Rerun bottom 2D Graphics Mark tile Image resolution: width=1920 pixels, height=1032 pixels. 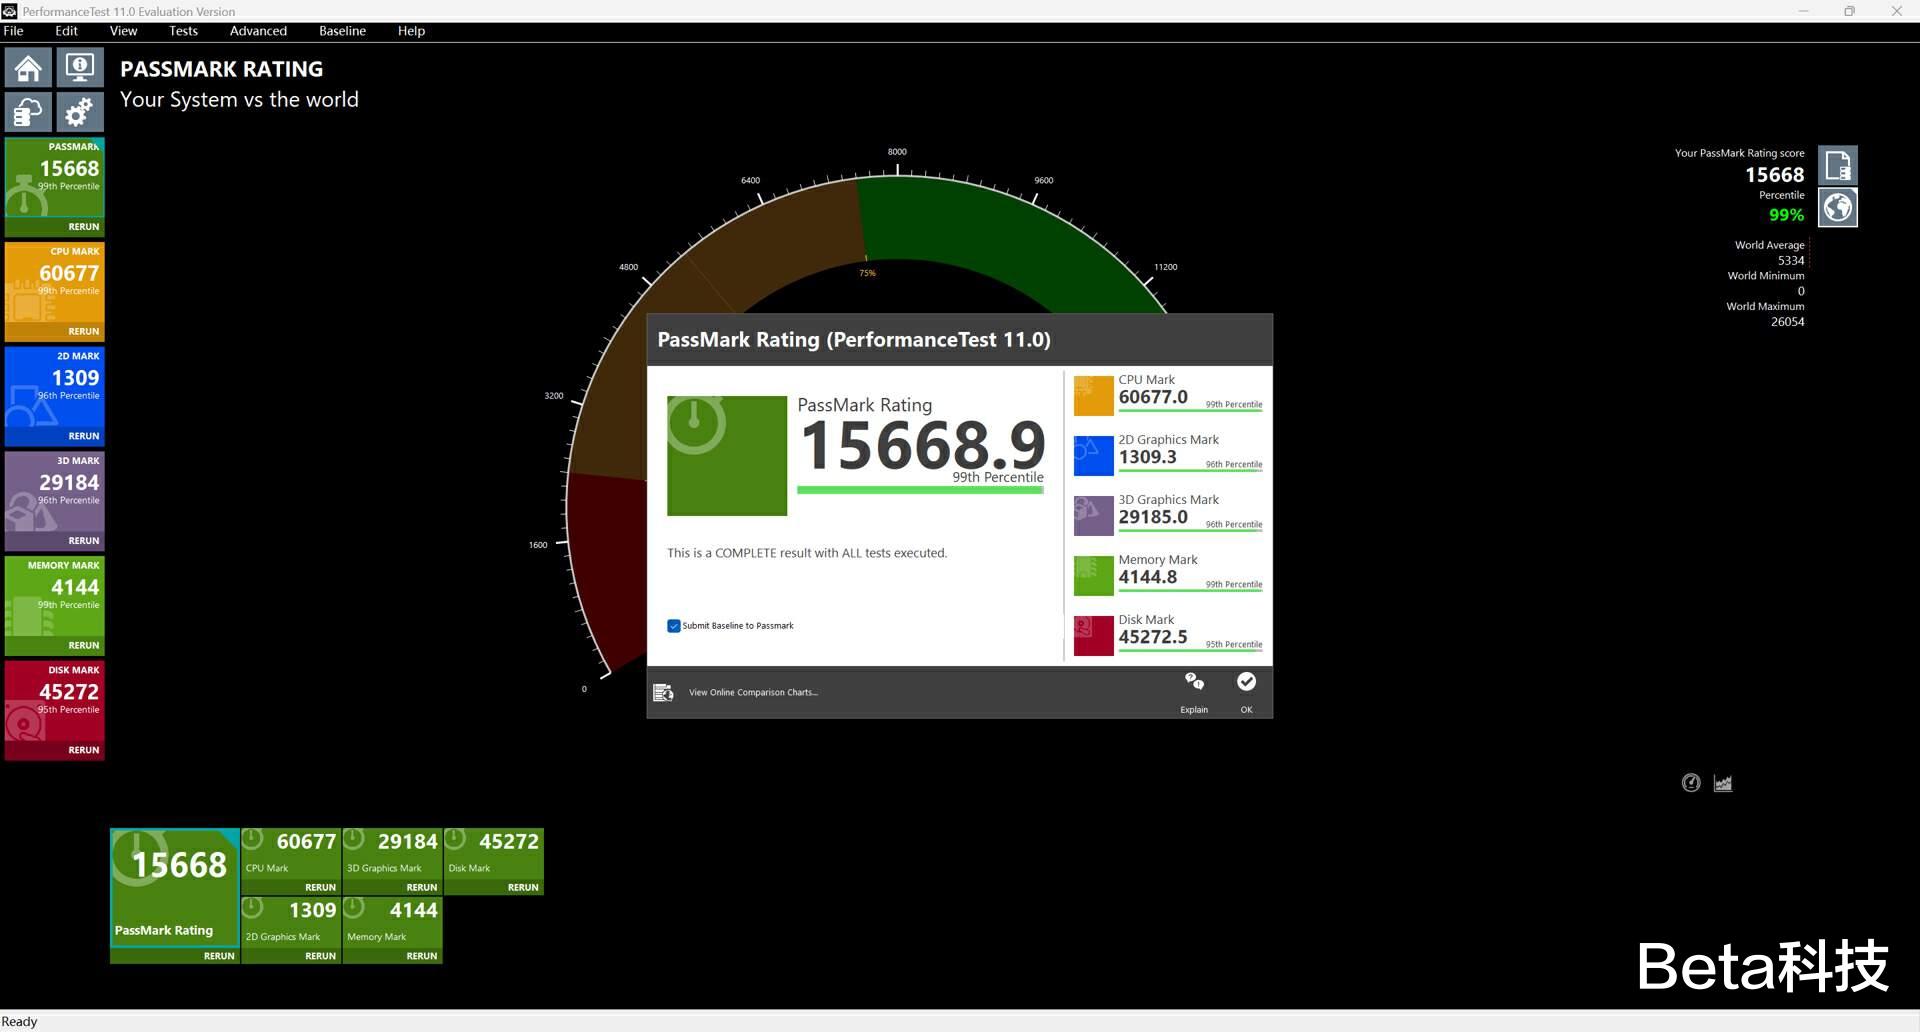click(x=320, y=956)
